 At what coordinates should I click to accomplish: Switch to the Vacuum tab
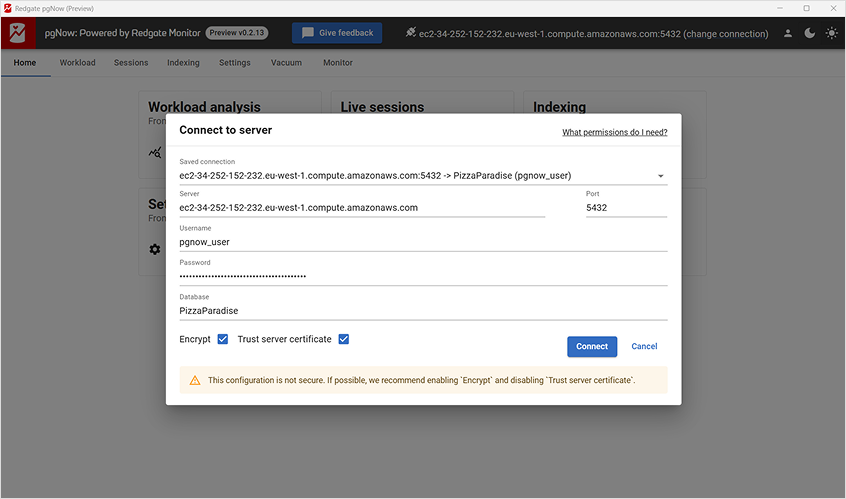pos(286,62)
